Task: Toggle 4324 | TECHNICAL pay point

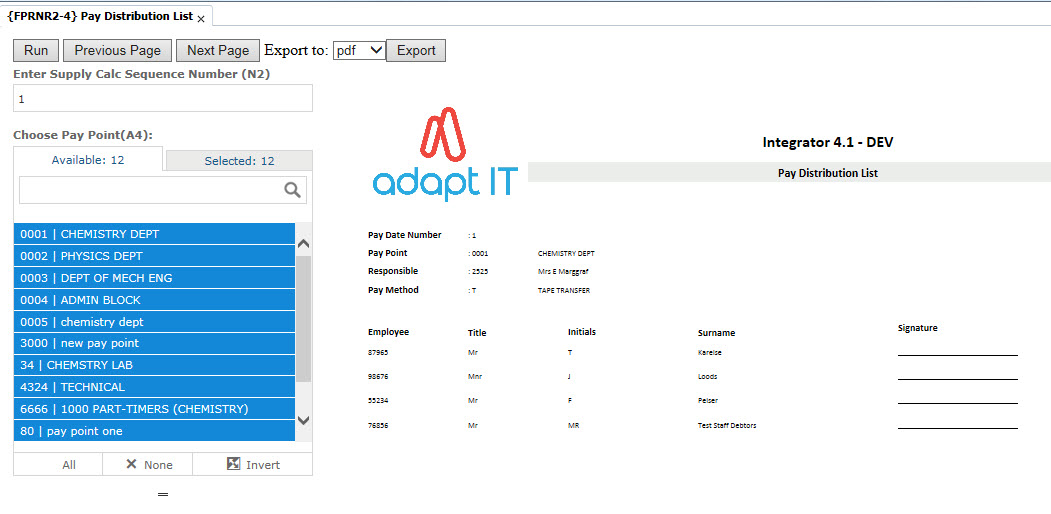Action: click(154, 387)
